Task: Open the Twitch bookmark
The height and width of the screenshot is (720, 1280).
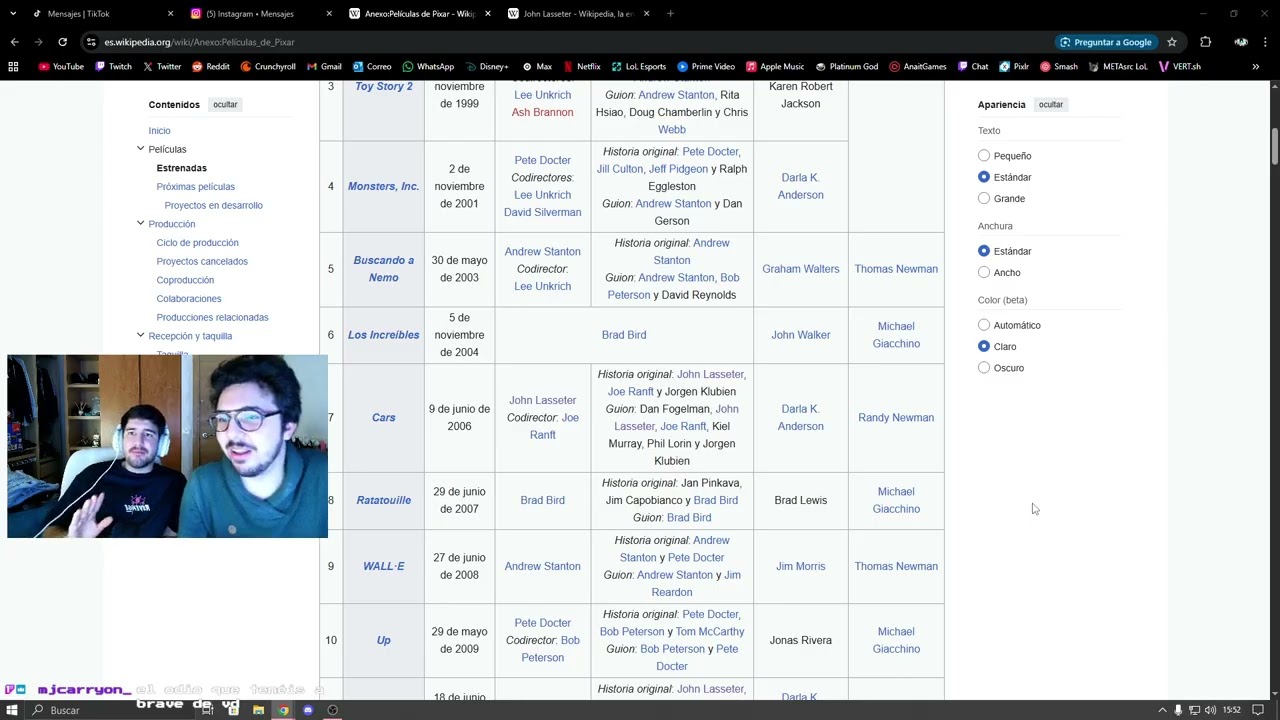Action: 113,66
